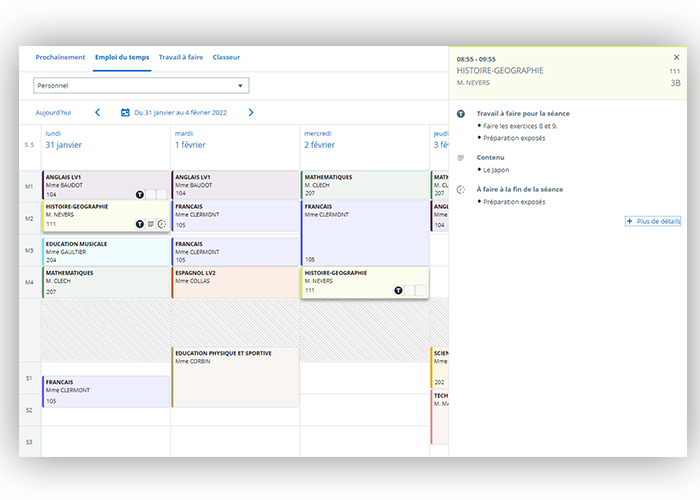Click homework icon on Monday Histoire-Géographie
Screen dimensions: 700x500
140,224
